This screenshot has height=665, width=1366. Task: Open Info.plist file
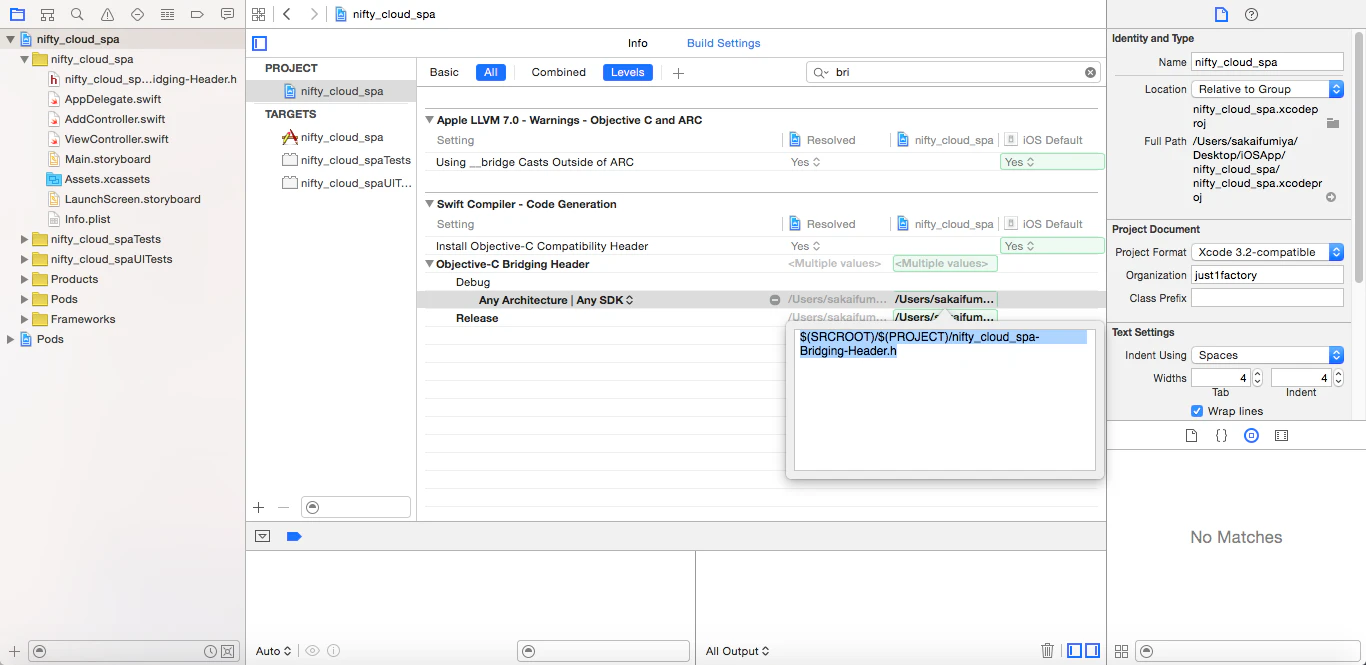point(87,219)
